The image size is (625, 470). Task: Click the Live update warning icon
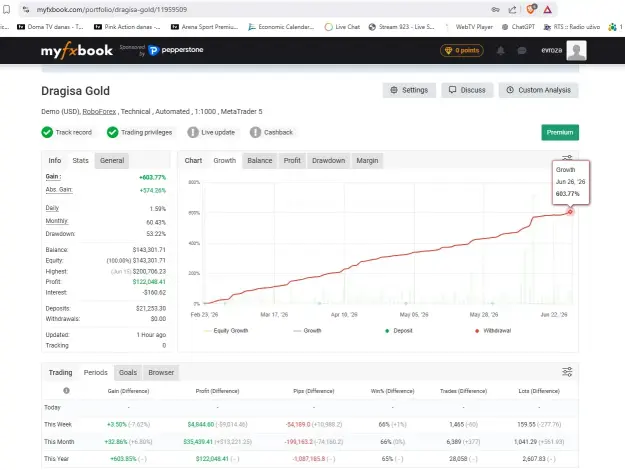193,132
